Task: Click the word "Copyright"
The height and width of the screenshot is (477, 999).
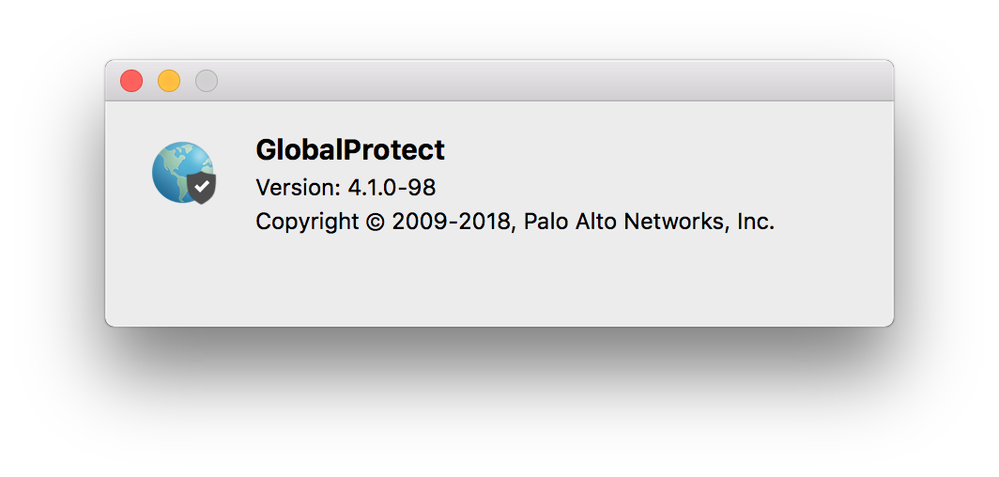Action: click(307, 222)
